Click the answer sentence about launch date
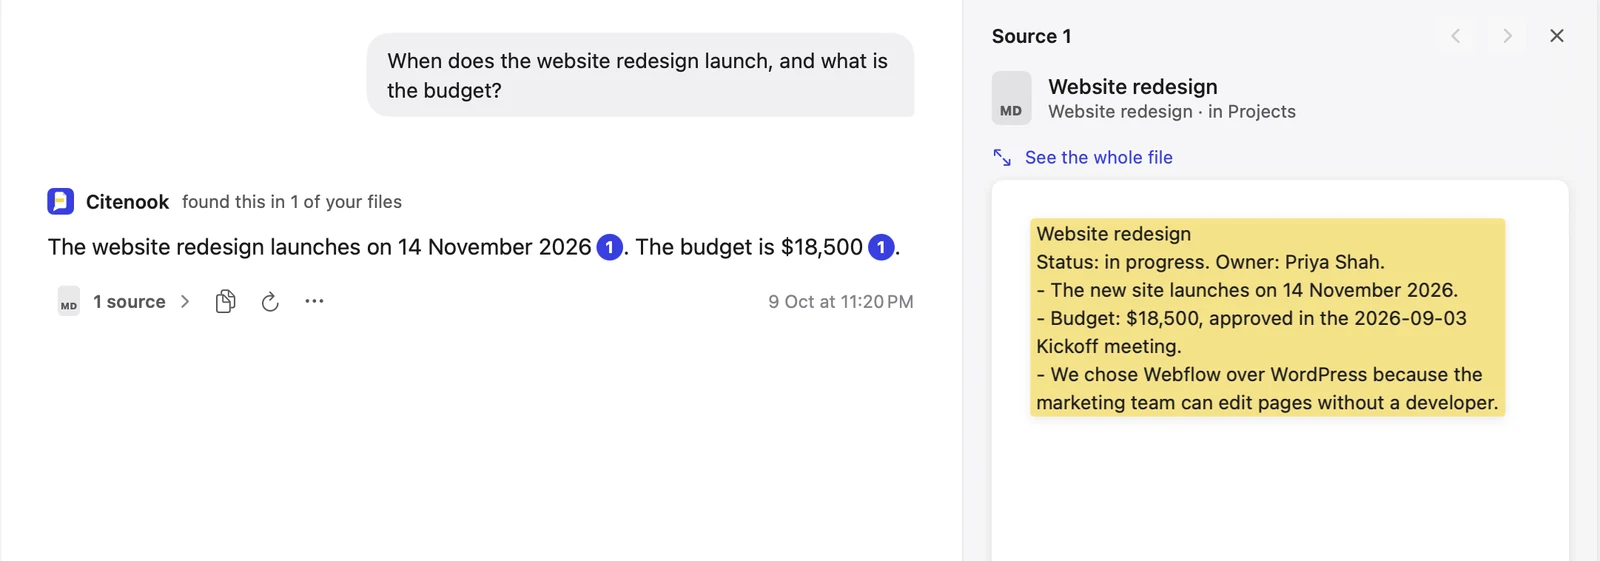 (320, 247)
